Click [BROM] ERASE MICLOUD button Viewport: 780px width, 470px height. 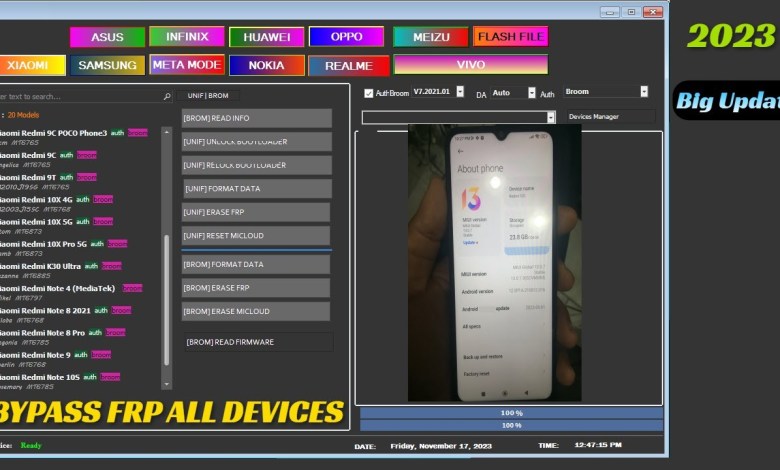pyautogui.click(x=256, y=311)
